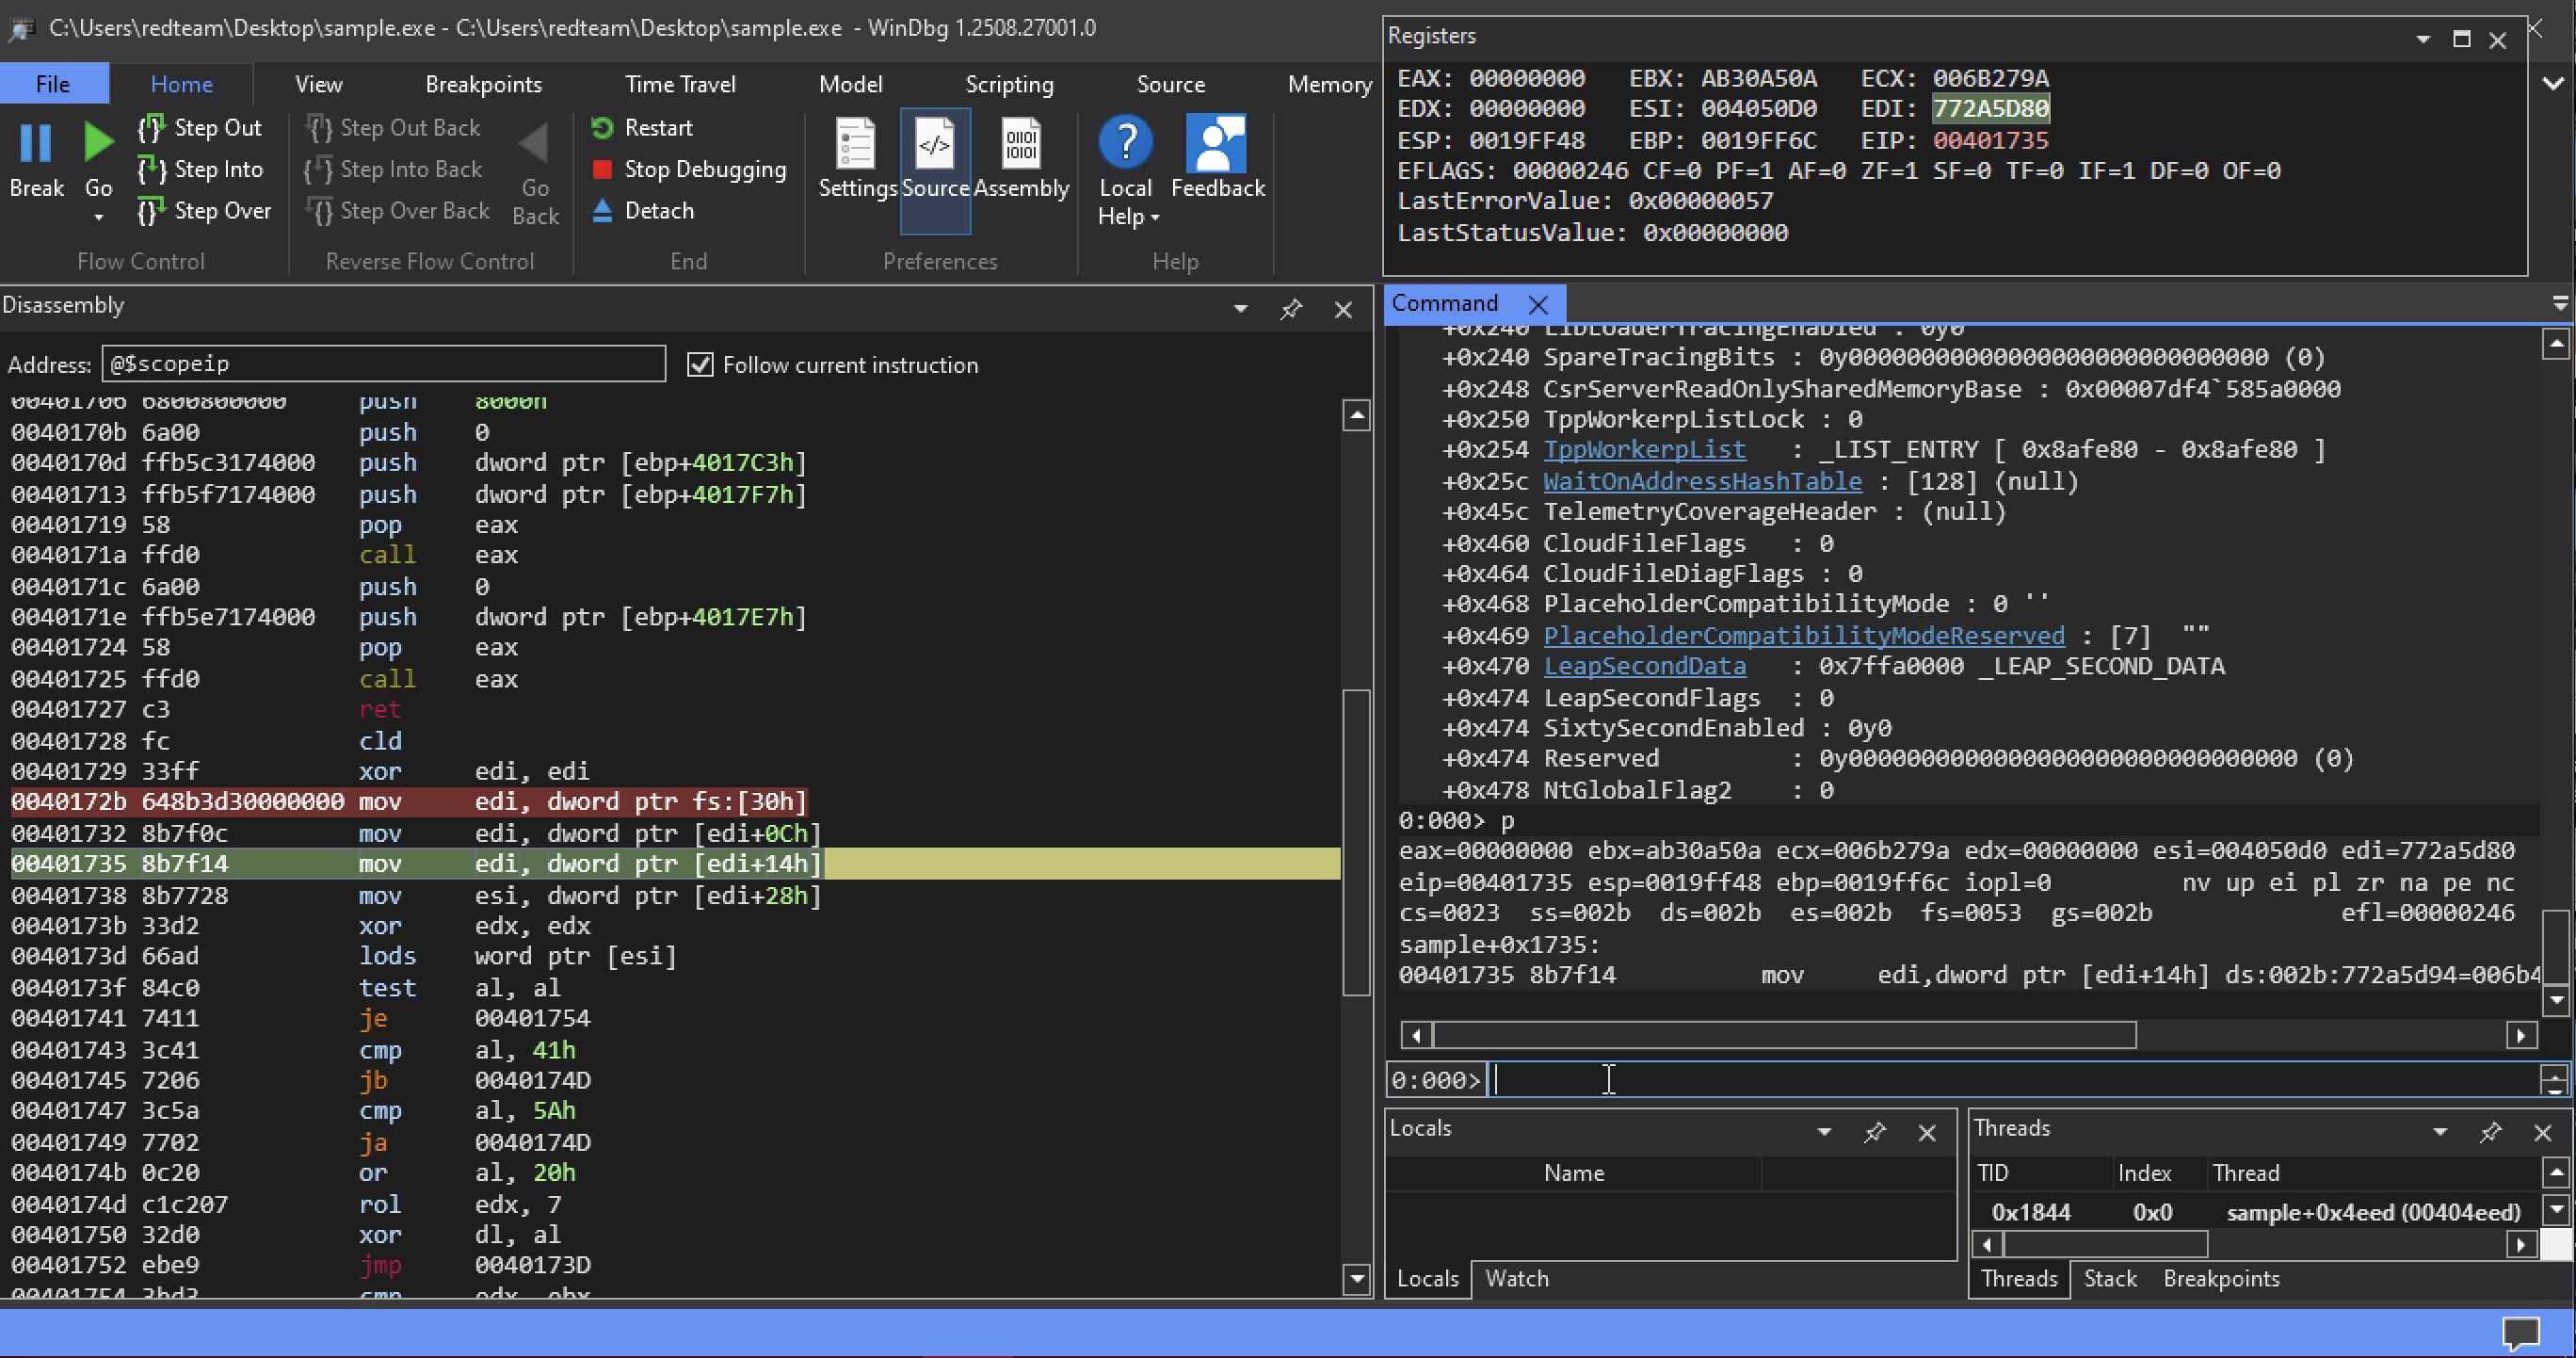This screenshot has height=1358, width=2576.
Task: Open Go dropdown arrow below Go
Action: coord(98,217)
